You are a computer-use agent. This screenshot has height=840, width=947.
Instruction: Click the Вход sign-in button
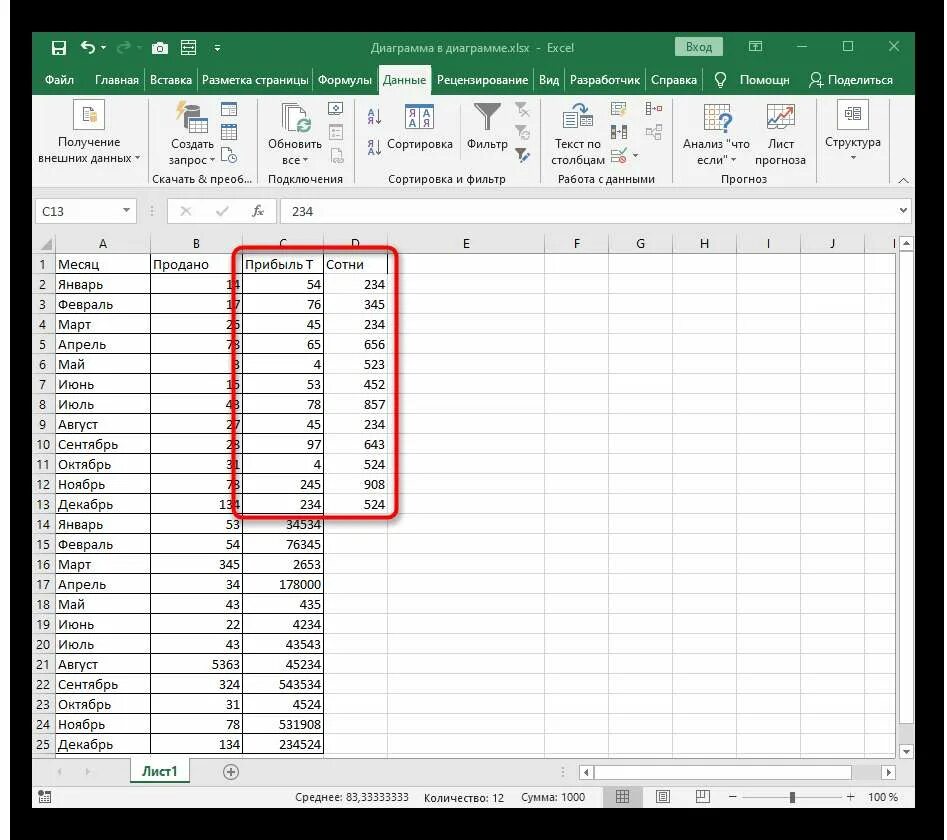point(699,46)
